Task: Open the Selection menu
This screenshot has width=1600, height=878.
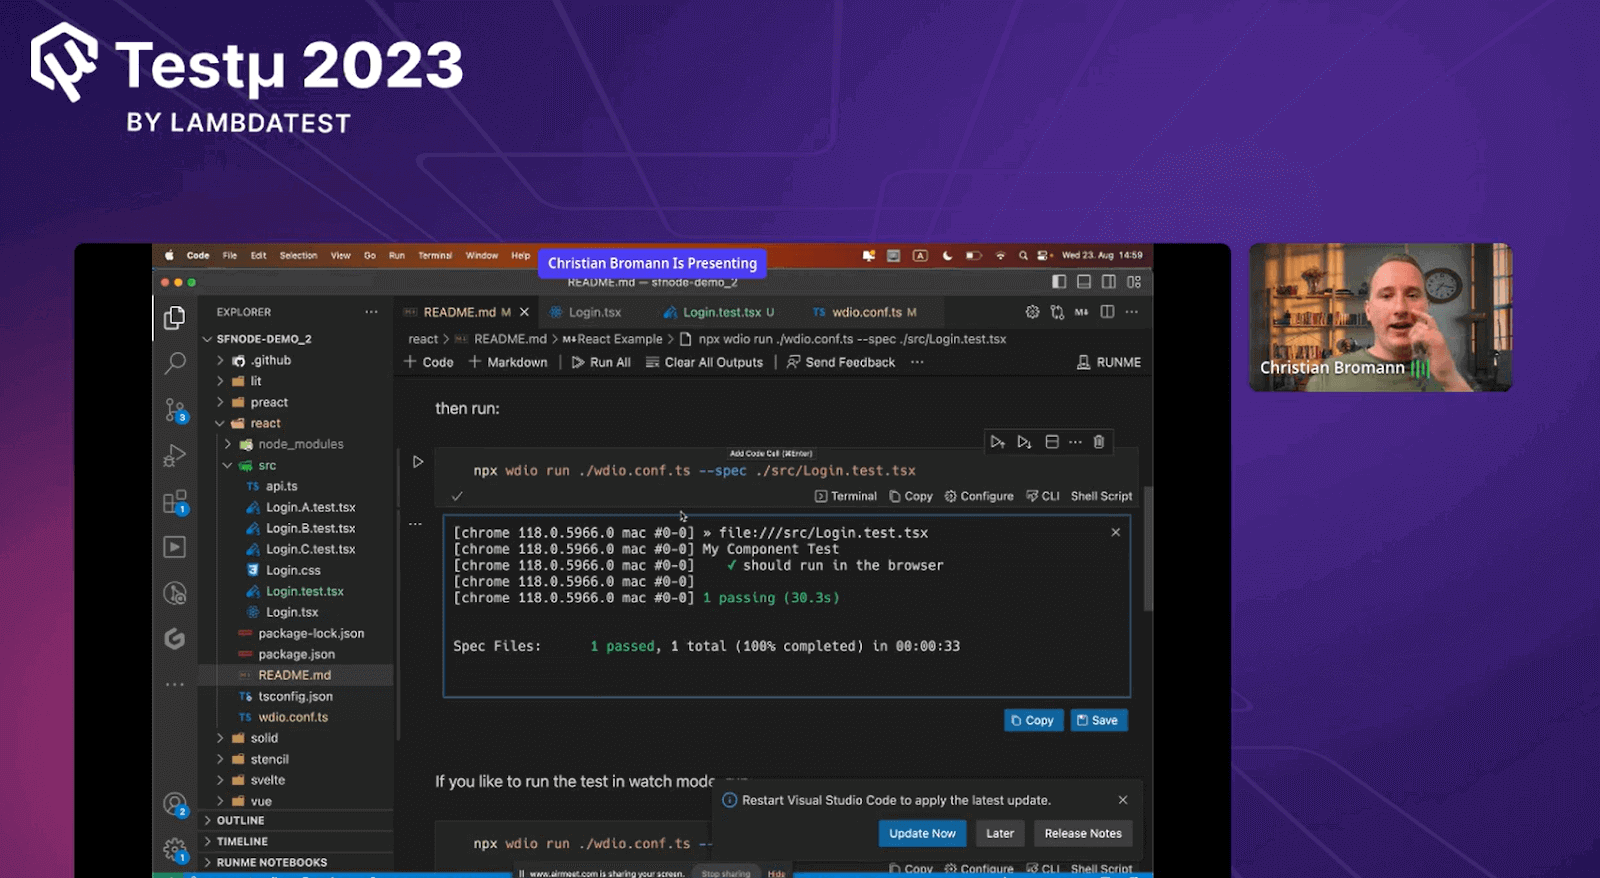Action: [298, 255]
